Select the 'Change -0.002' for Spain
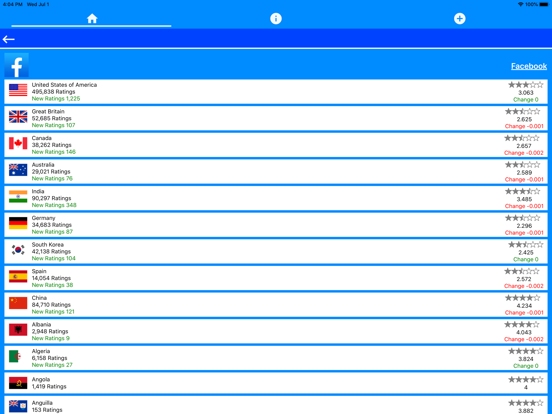The image size is (552, 414). coord(524,286)
